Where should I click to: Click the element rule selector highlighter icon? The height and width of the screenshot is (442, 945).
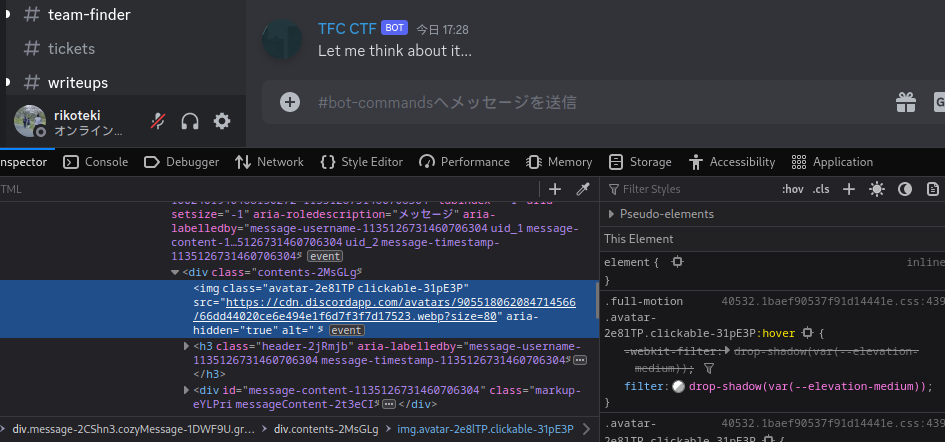pyautogui.click(x=677, y=262)
